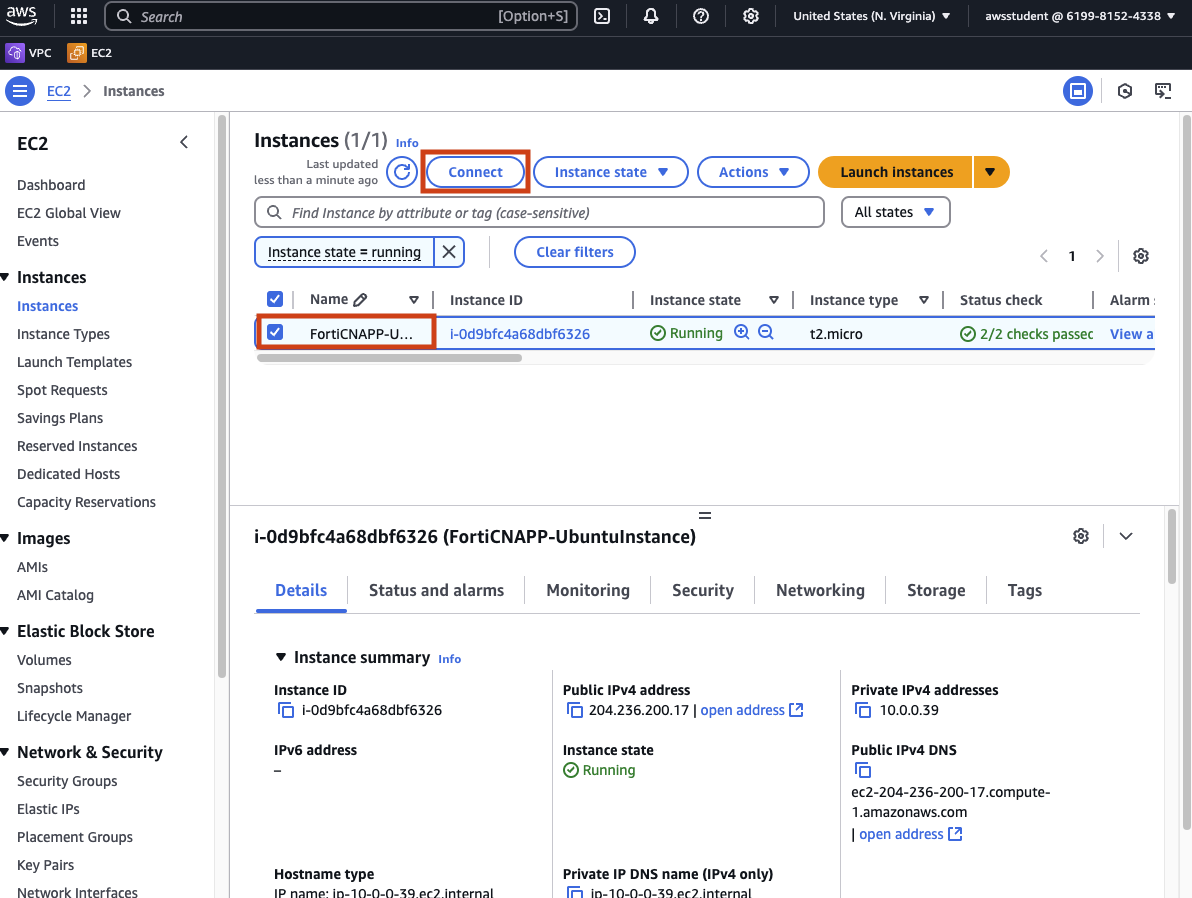Open the help question mark menu
Image resolution: width=1192 pixels, height=898 pixels.
701,16
